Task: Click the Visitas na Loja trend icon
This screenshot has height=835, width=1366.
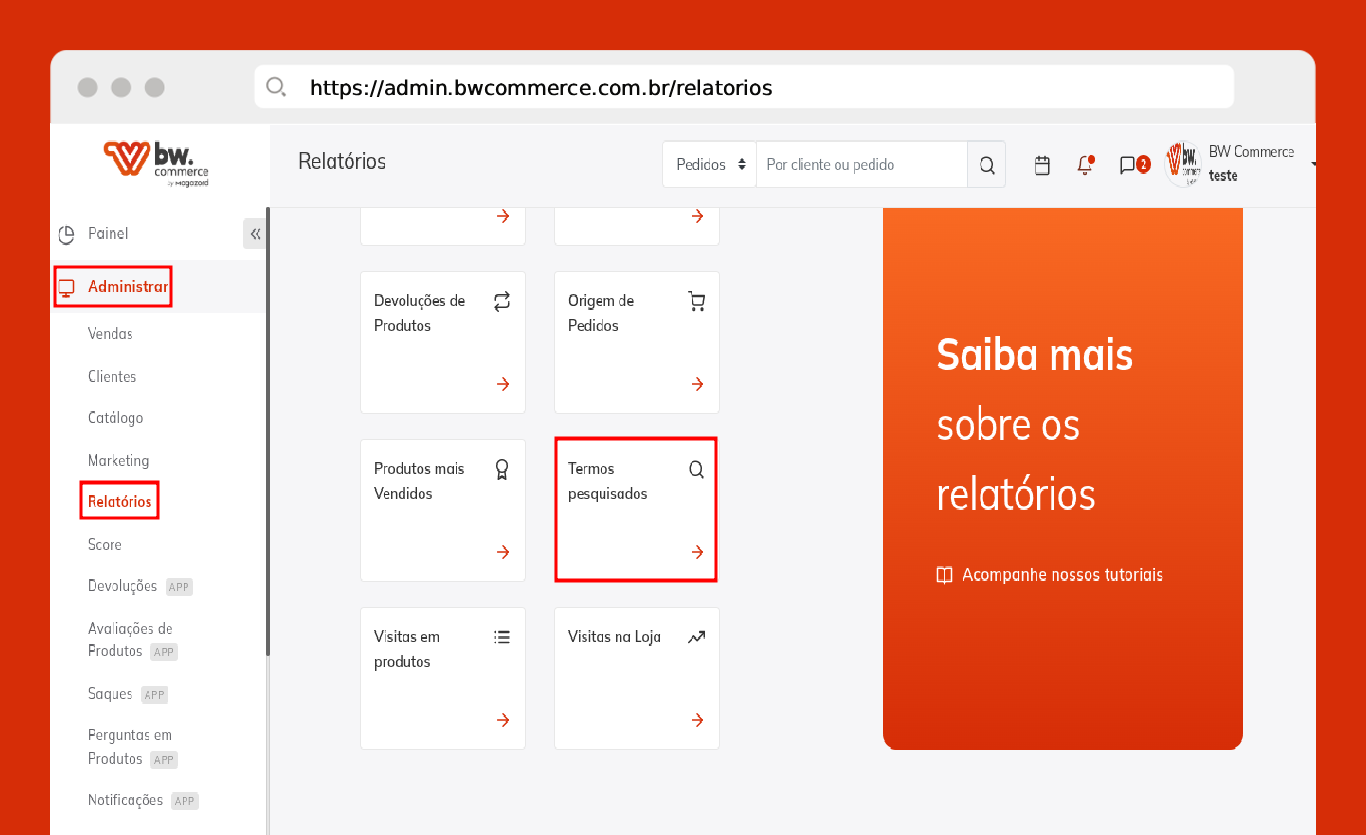Action: click(x=697, y=637)
